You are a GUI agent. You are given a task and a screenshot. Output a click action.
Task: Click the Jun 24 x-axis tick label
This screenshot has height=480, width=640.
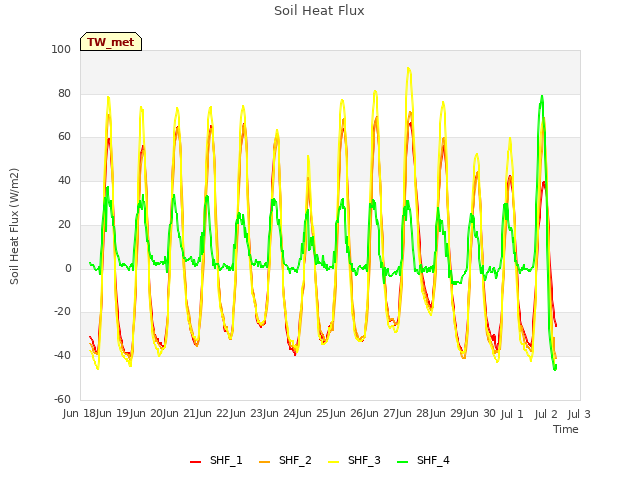pyautogui.click(x=280, y=414)
